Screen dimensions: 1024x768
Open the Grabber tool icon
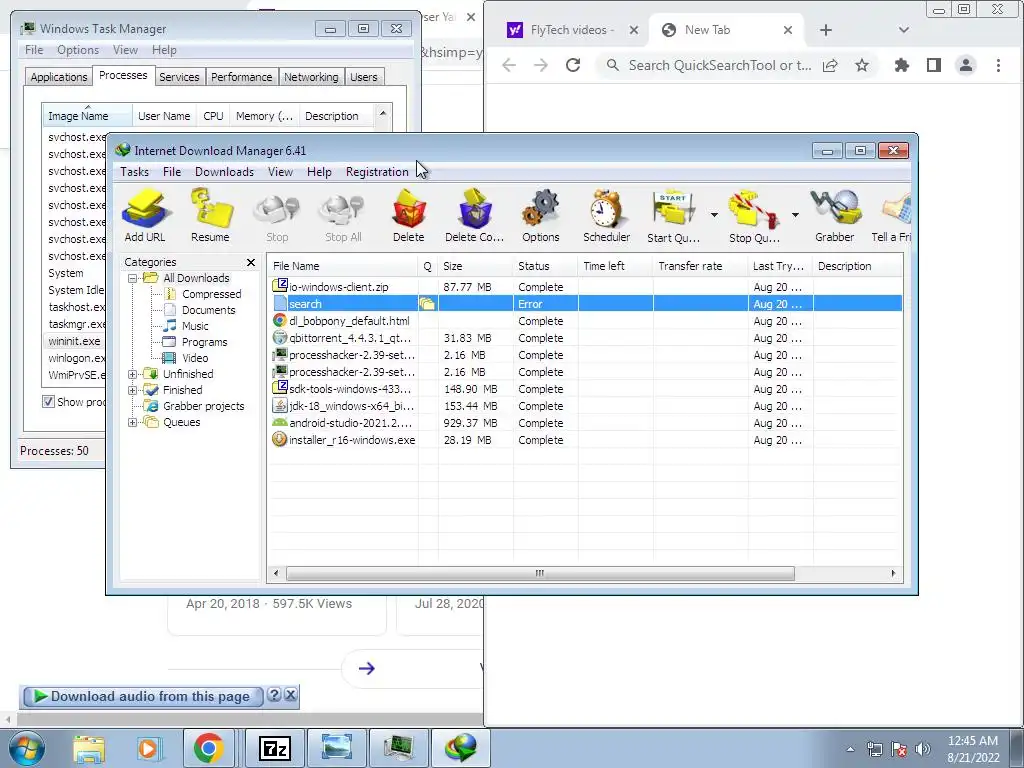click(x=835, y=216)
